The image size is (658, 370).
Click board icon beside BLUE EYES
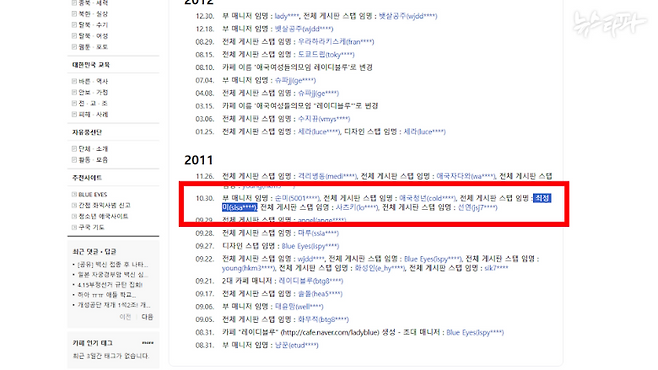74,194
